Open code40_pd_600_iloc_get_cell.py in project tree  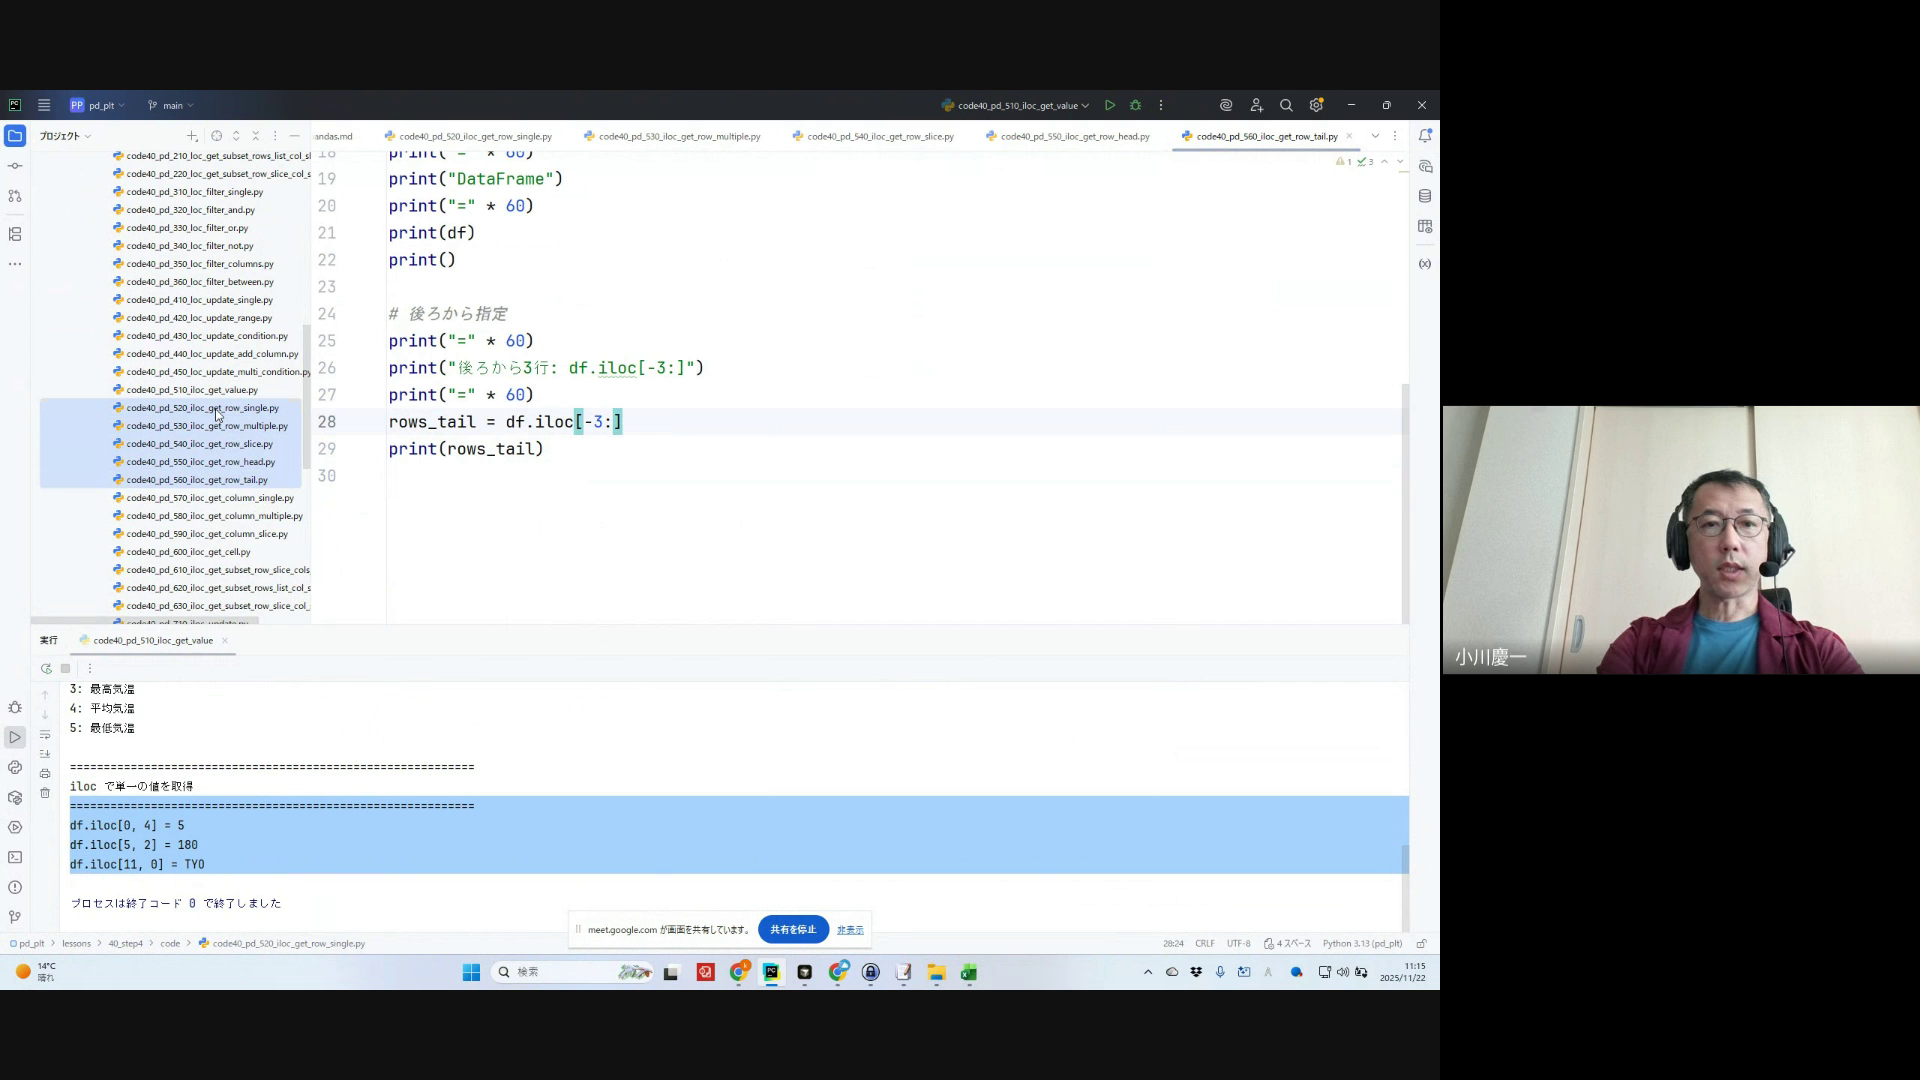click(188, 552)
